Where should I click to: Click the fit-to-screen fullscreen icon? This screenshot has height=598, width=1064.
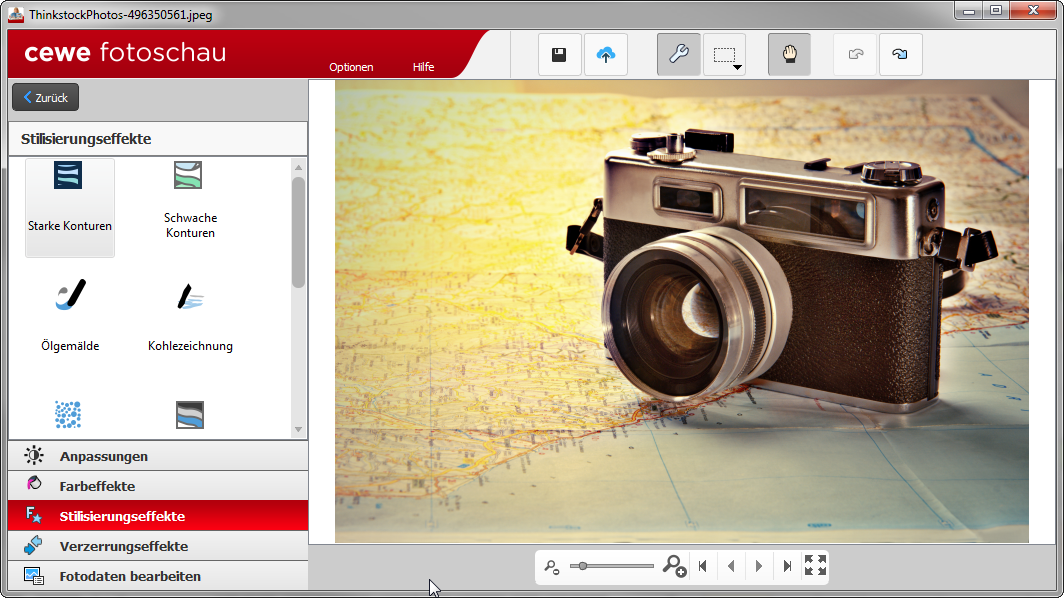tap(815, 566)
